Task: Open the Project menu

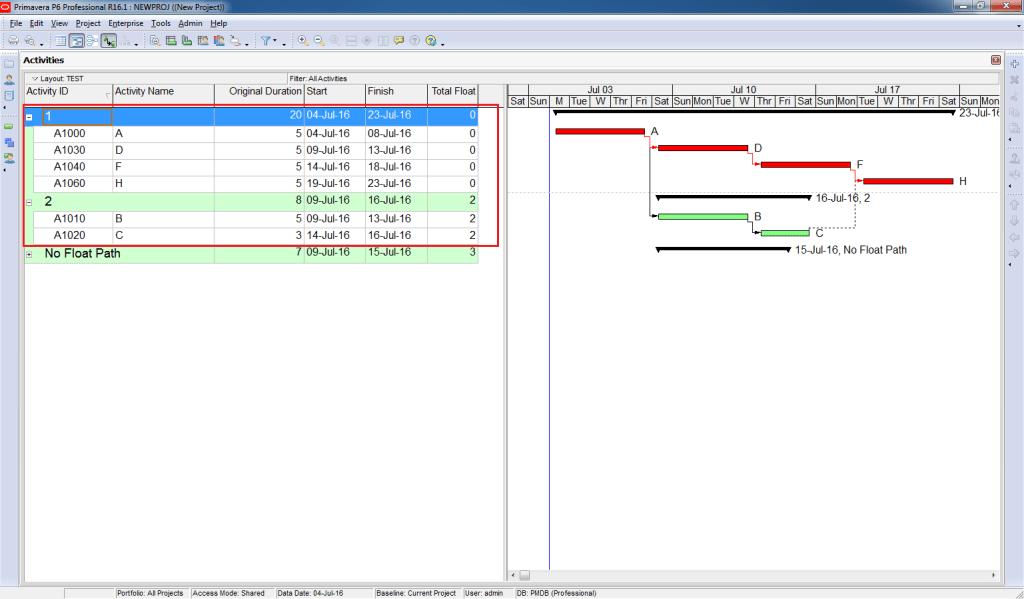Action: pyautogui.click(x=88, y=22)
